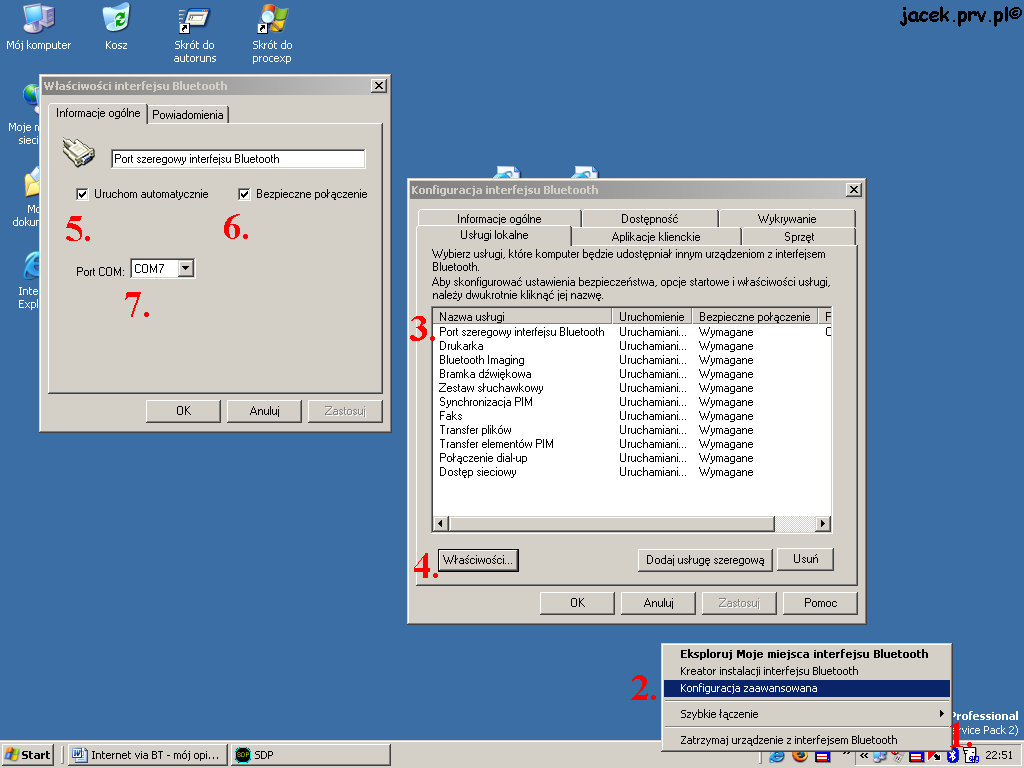This screenshot has width=1024, height=768.
Task: Switch to Internet via BT taskbar window
Action: click(x=148, y=755)
